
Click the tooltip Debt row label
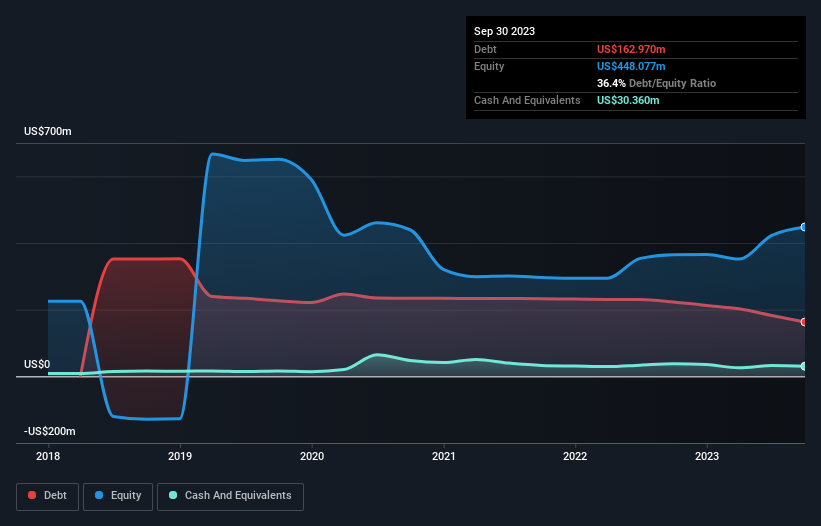point(485,49)
